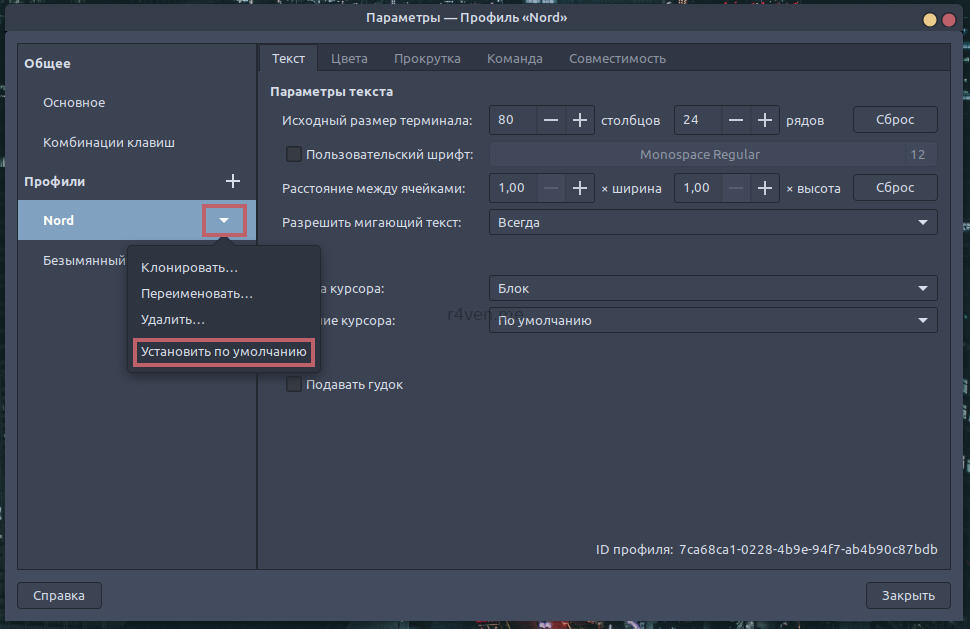Open cursor blinking dropdown По умолчанию

(712, 321)
